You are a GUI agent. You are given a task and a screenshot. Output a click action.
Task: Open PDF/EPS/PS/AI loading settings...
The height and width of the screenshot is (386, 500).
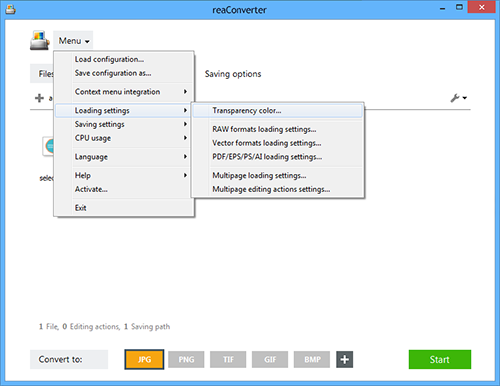point(278,156)
